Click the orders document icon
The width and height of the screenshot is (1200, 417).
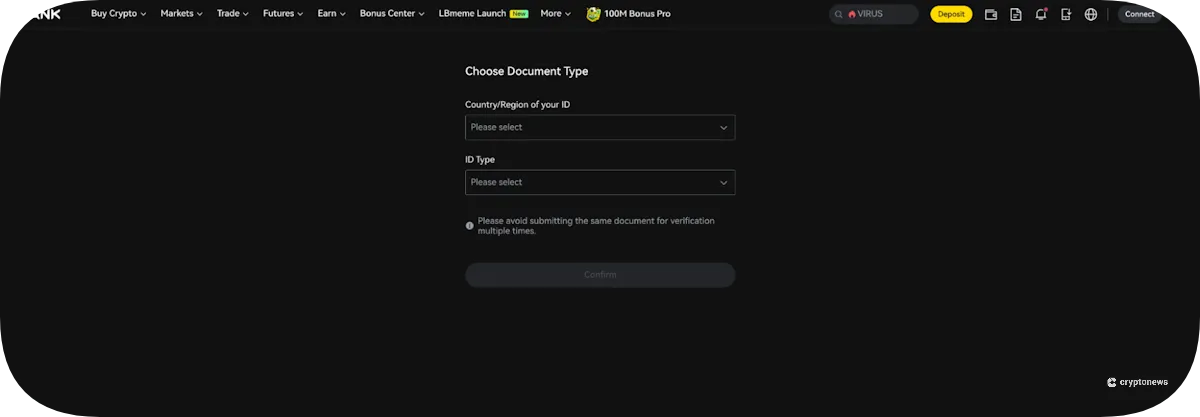pos(1016,15)
